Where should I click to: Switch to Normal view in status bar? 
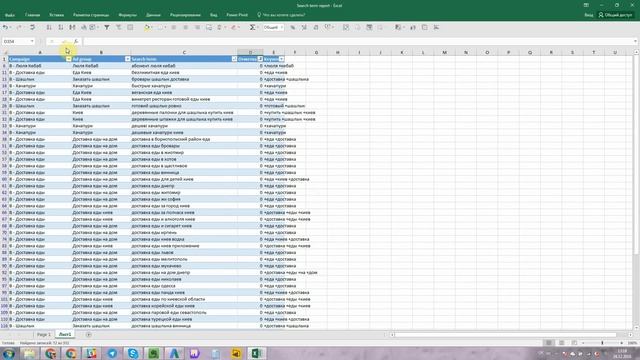click(x=549, y=343)
